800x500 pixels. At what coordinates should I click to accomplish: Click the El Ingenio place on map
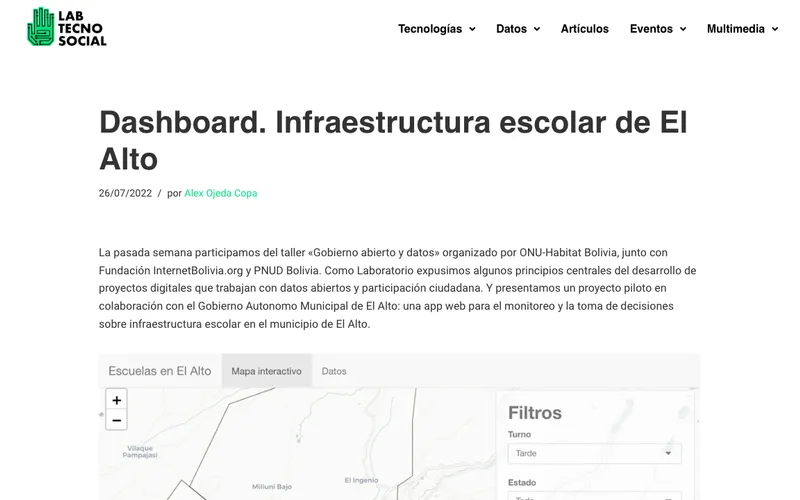pos(359,480)
